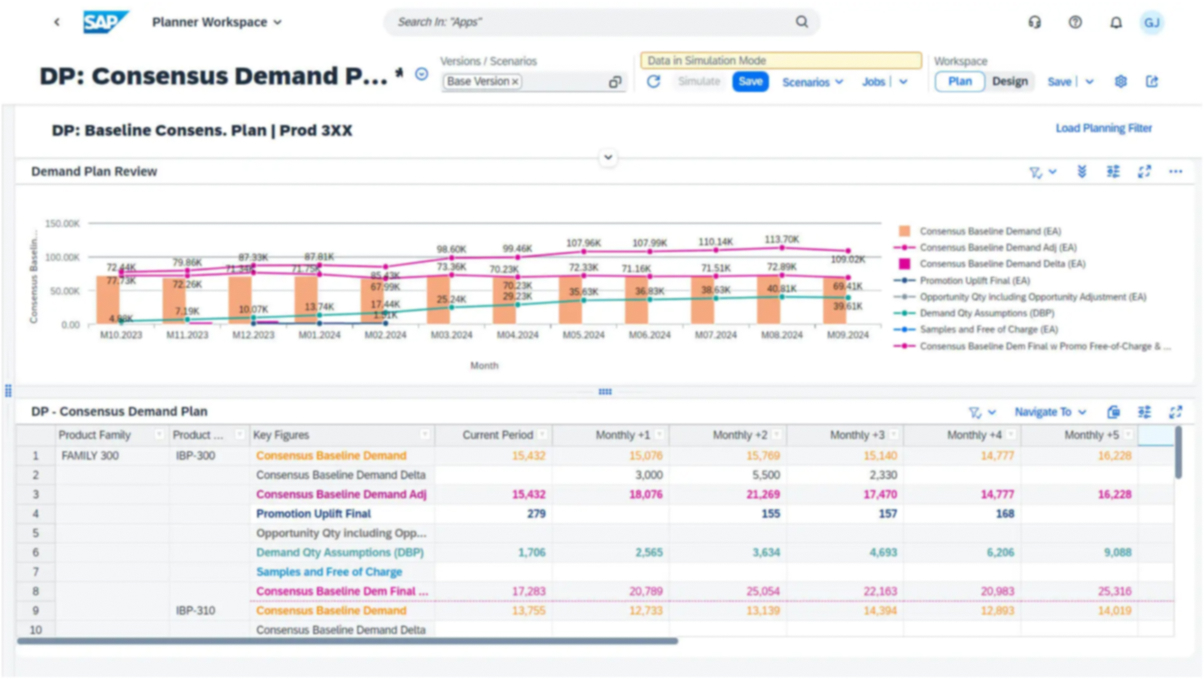Toggle Consensus Baseline Demand (EA) legend series
1204x679 pixels.
coord(989,231)
